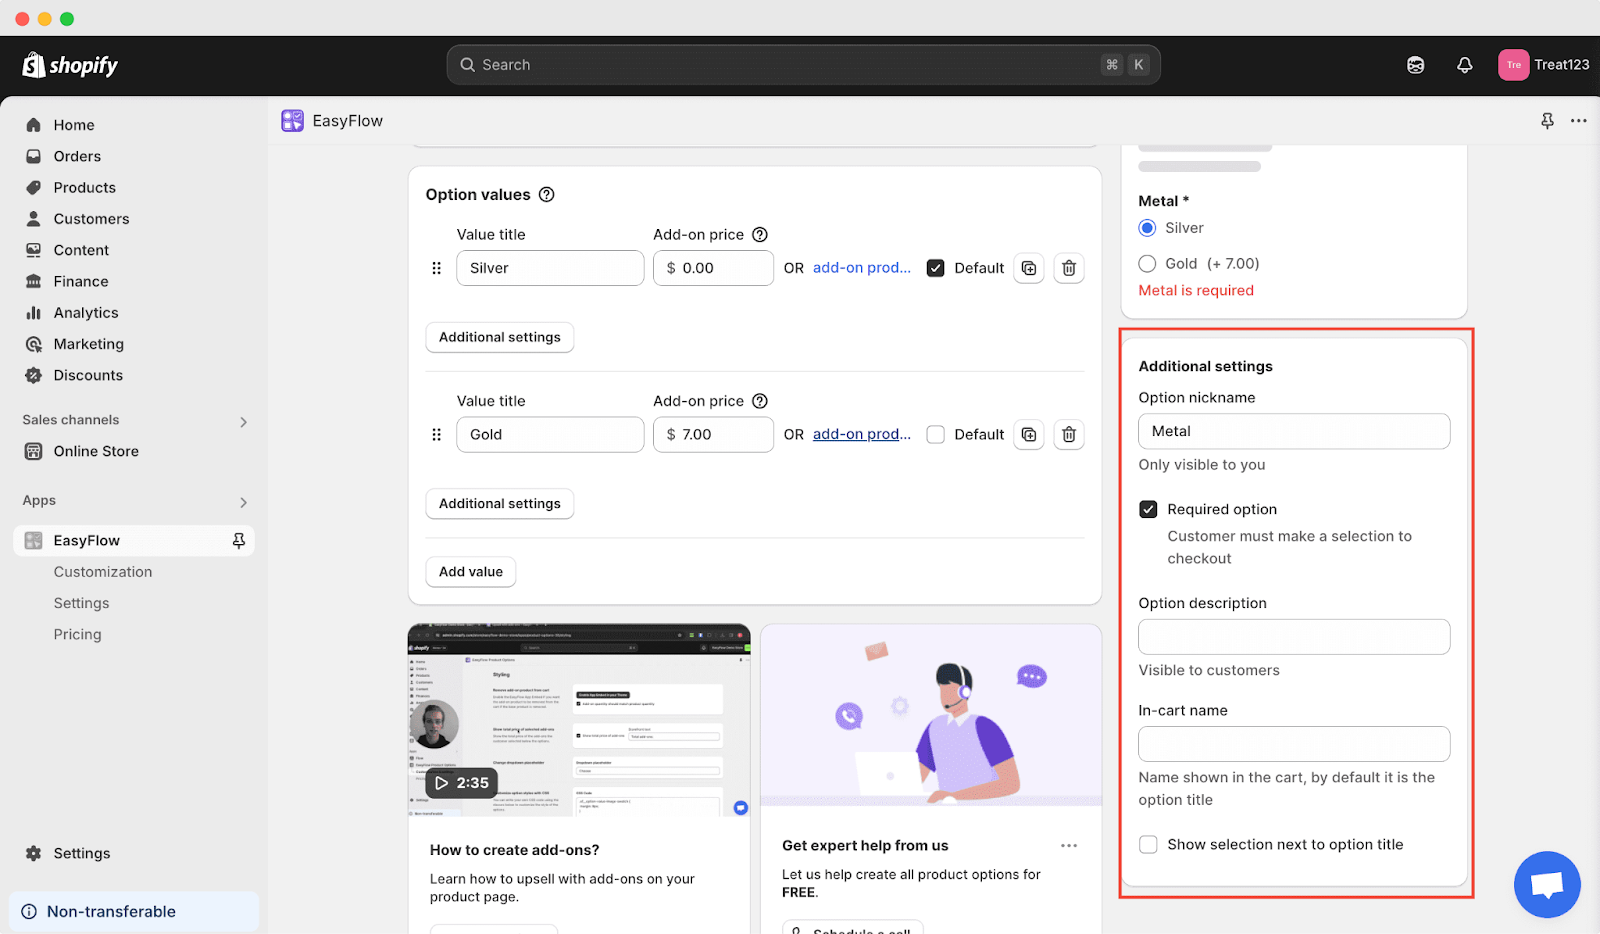Expand the Apps section chevron
This screenshot has height=934, width=1600.
[243, 502]
